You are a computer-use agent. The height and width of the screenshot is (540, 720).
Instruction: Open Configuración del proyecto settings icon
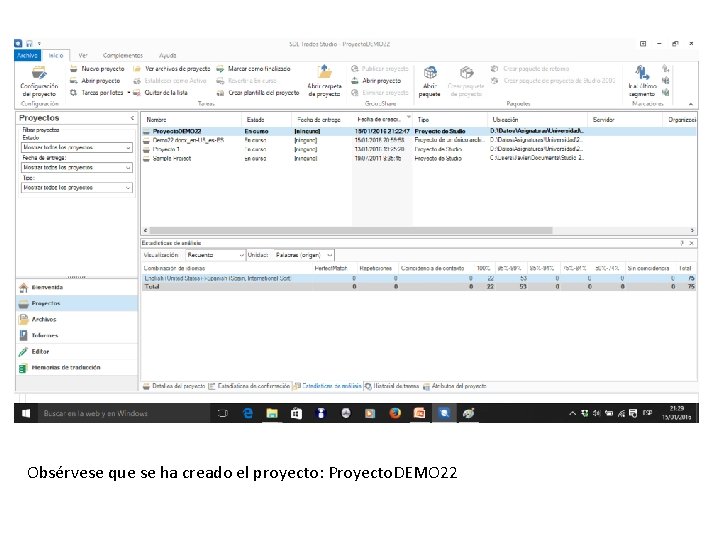point(39,81)
